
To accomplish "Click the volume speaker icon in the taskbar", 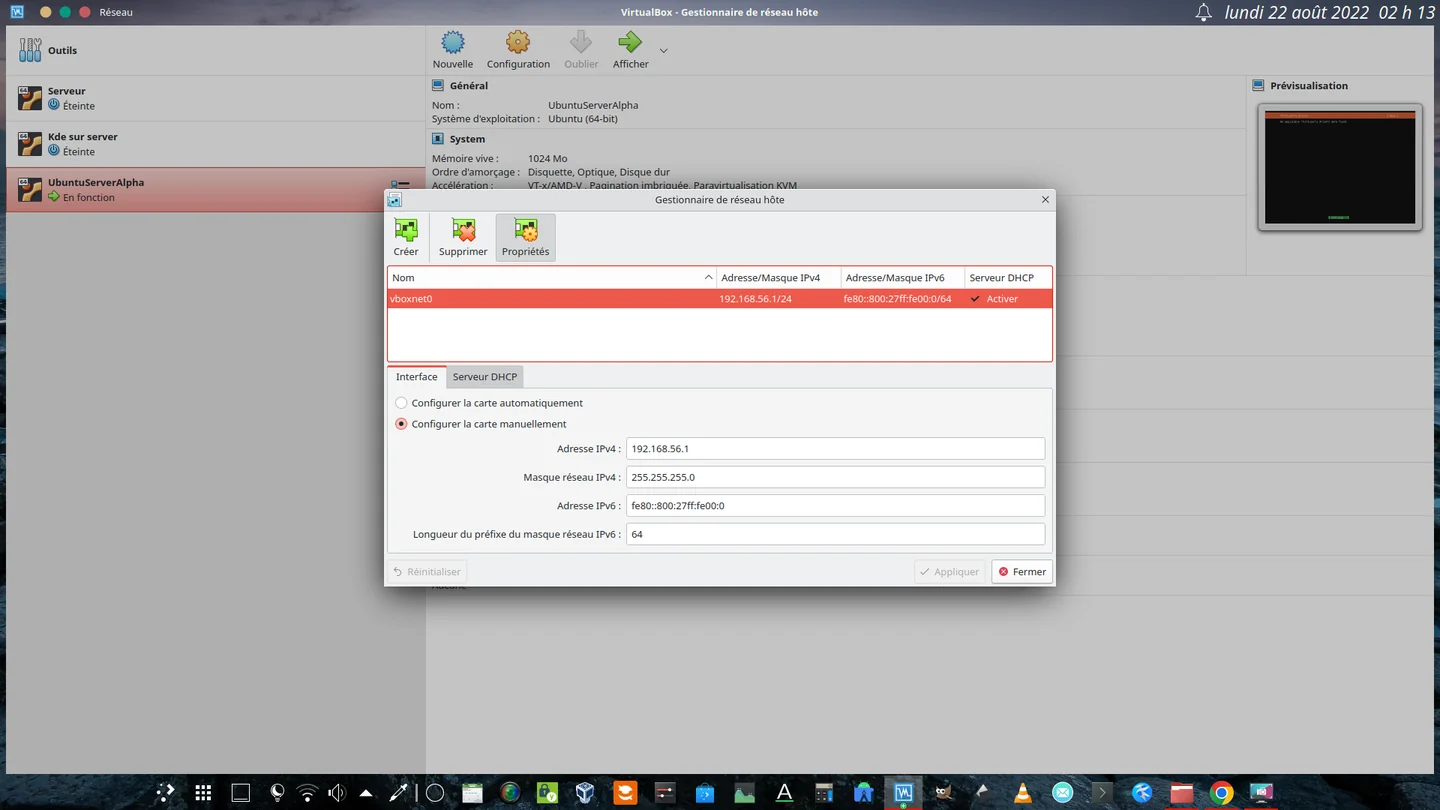I will tap(337, 793).
